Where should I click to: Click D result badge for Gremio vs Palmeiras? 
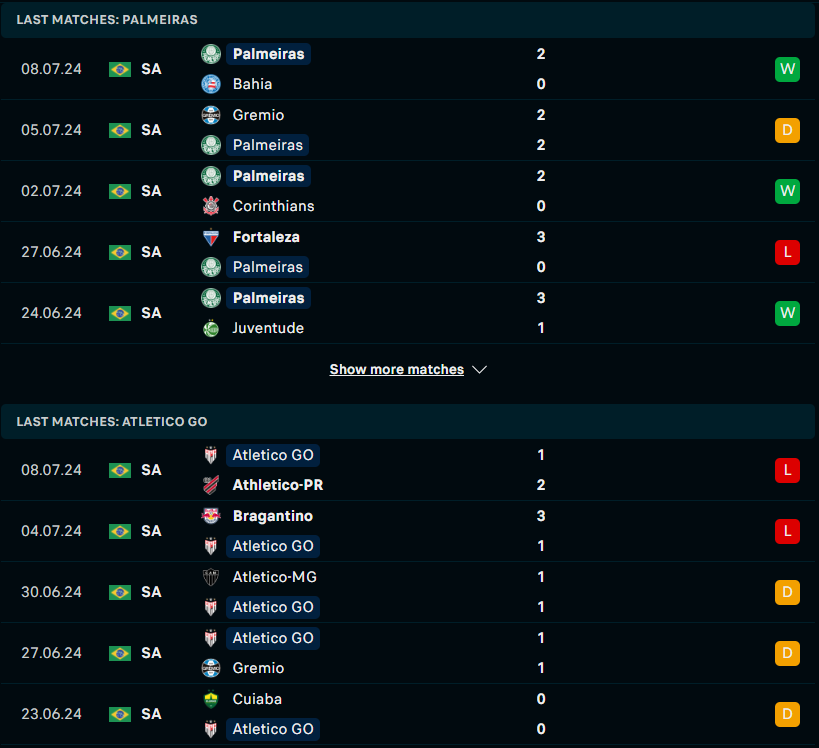point(787,130)
